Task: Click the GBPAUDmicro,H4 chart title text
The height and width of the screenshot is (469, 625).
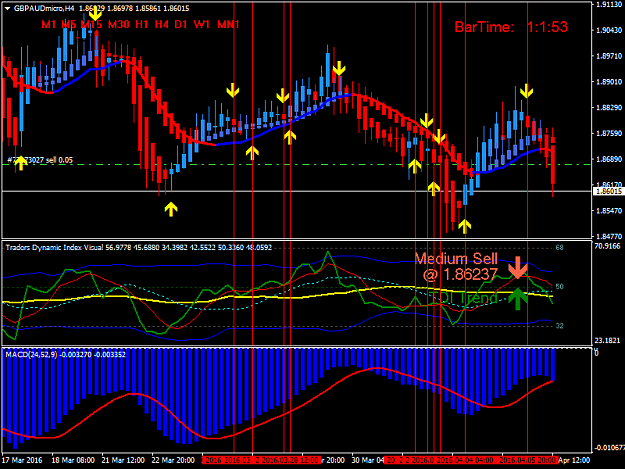Action: [44, 8]
